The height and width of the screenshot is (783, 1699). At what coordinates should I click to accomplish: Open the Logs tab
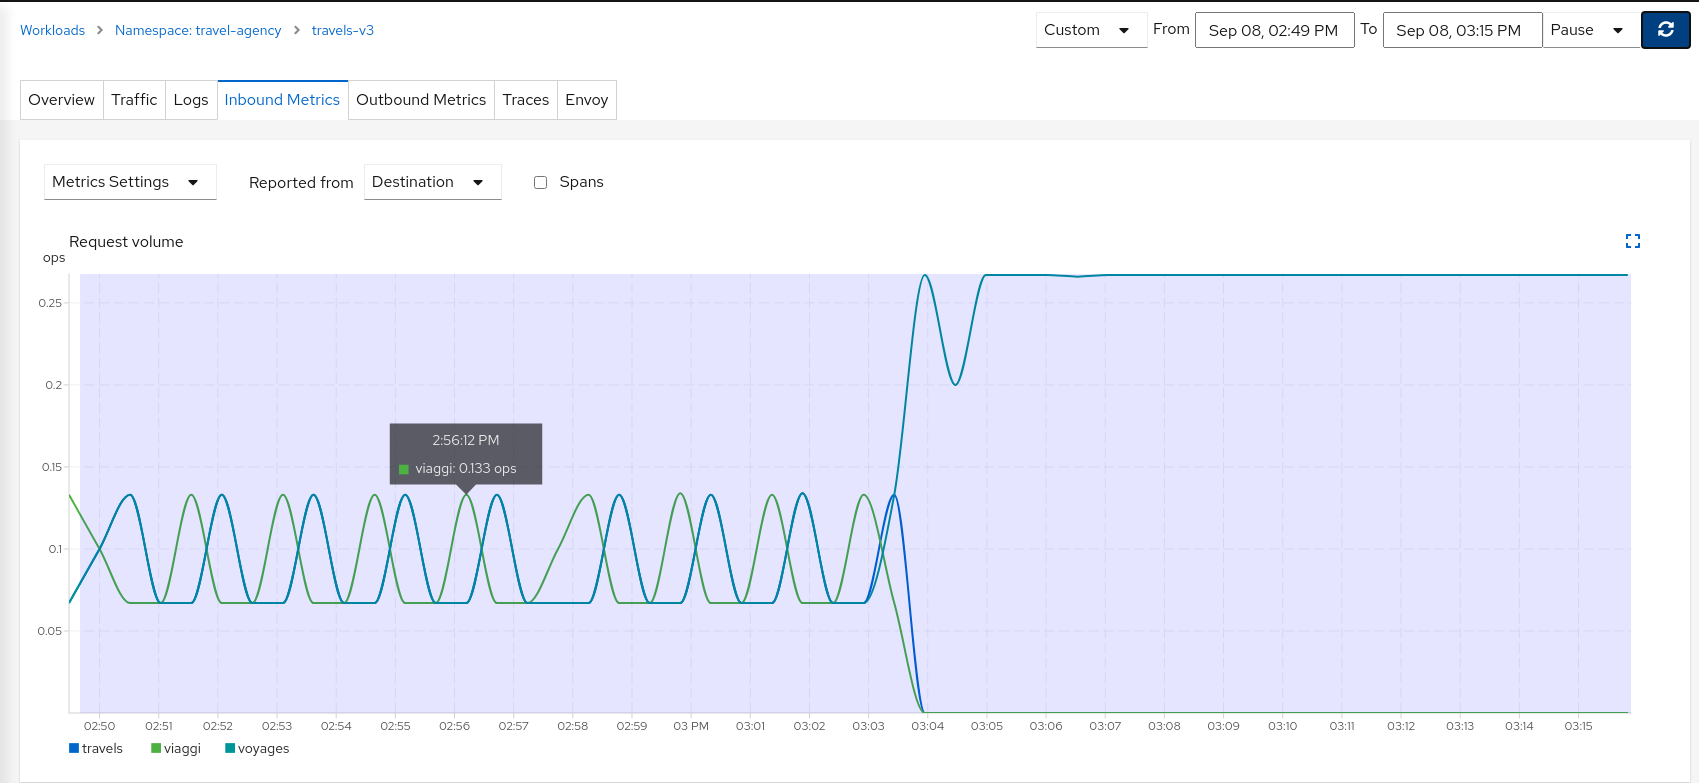pyautogui.click(x=191, y=100)
